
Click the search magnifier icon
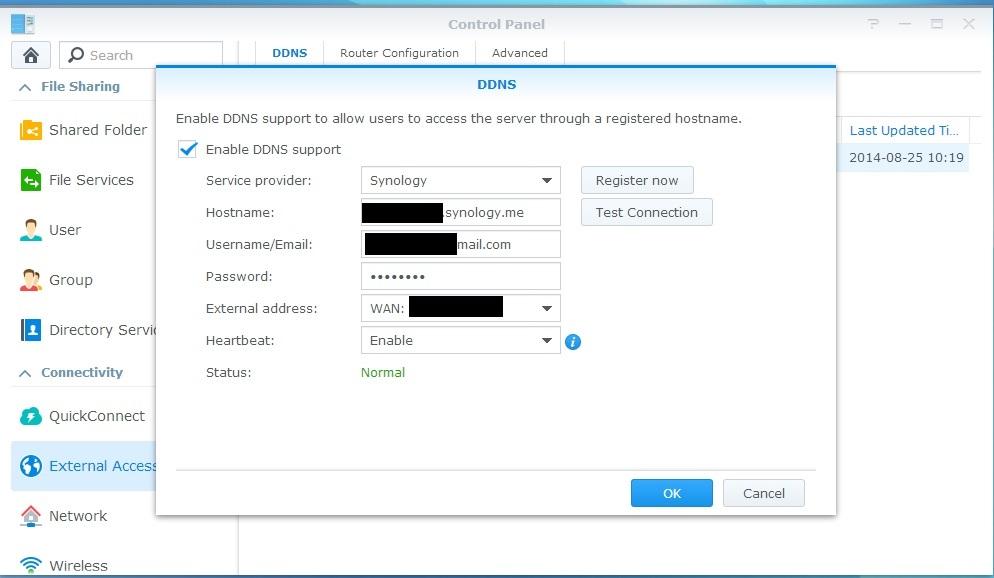tap(76, 55)
